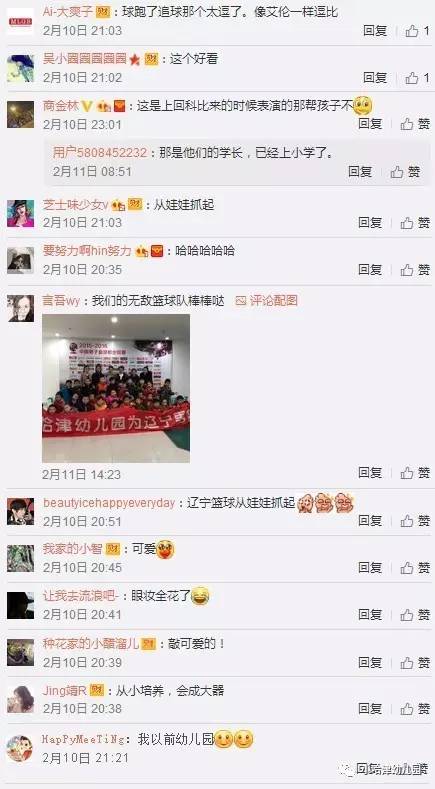Click 让我去流浪吧-'s avatar
435x789 pixels.
[x=21, y=605]
